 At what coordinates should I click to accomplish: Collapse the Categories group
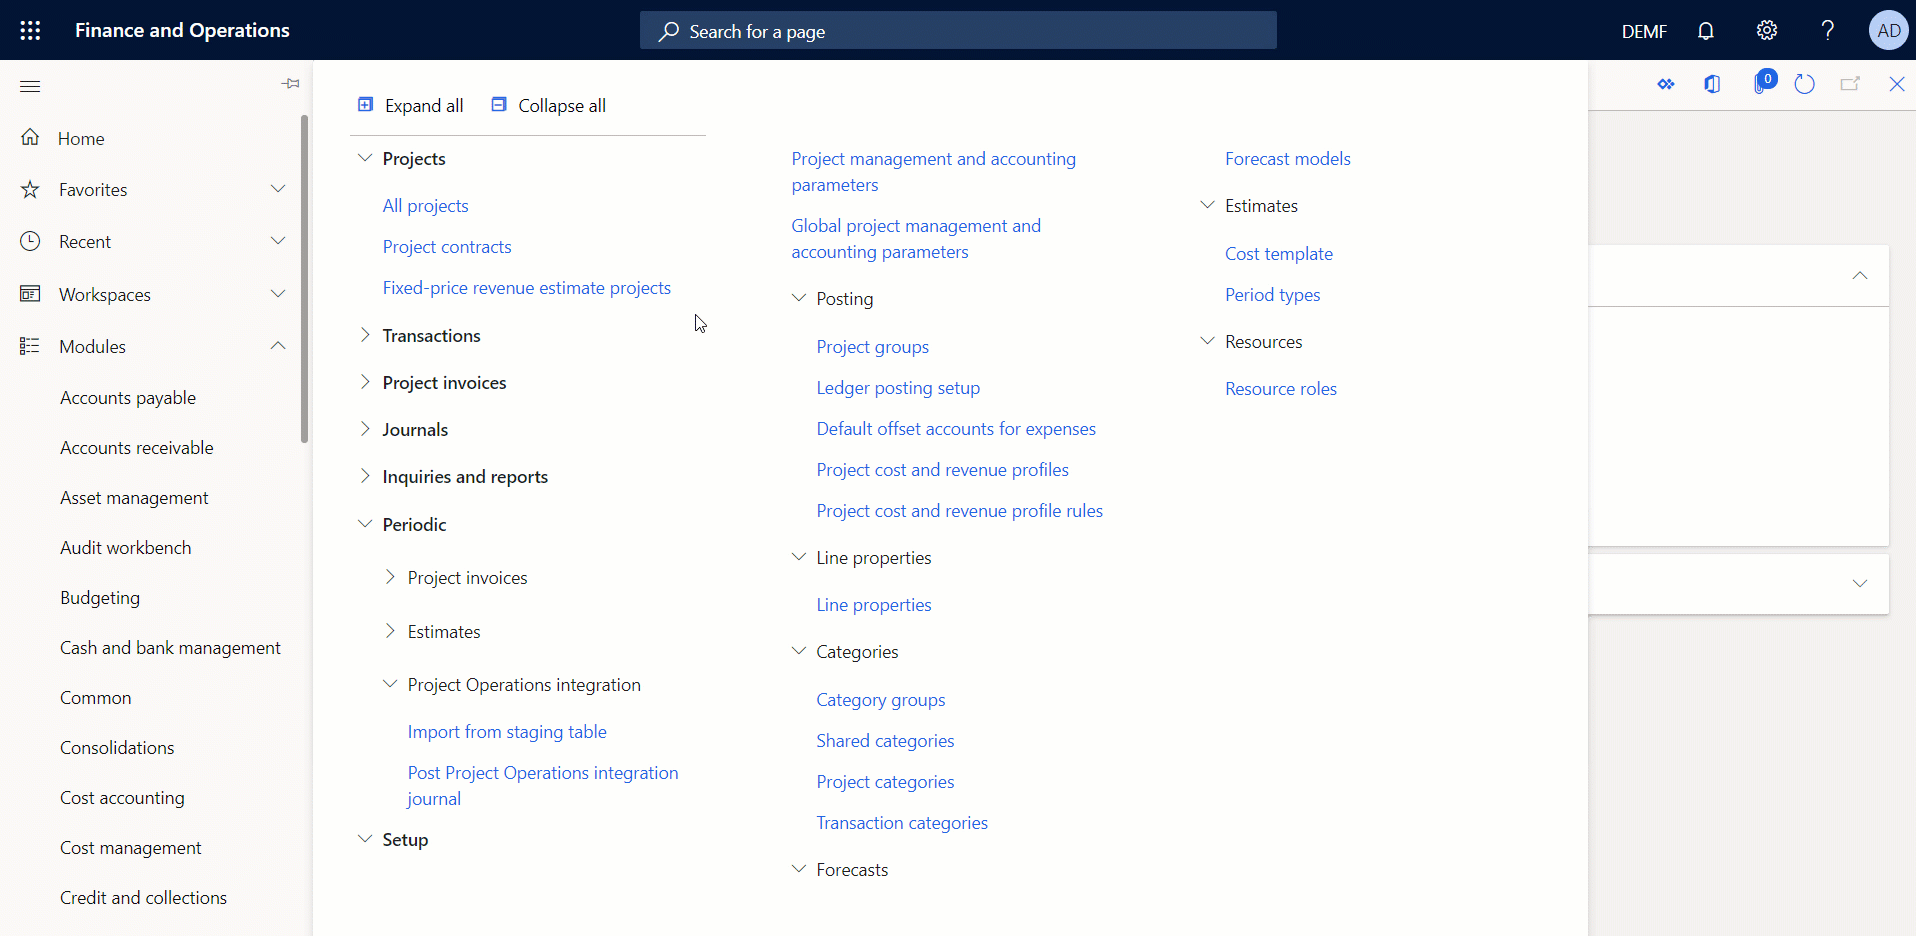(x=799, y=651)
